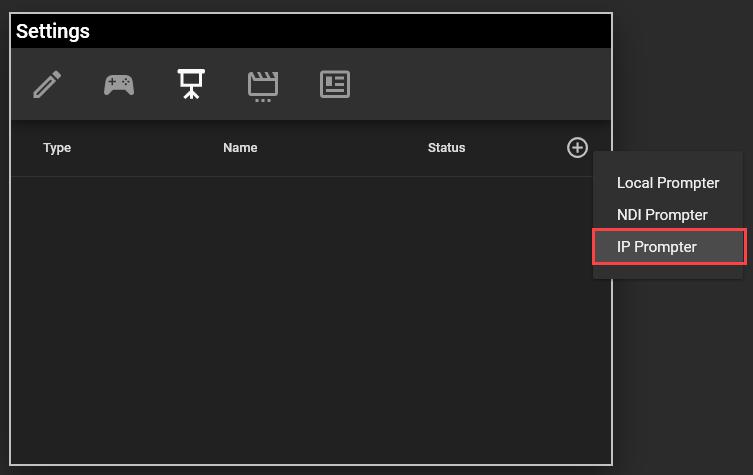Click the Status column header

(446, 148)
